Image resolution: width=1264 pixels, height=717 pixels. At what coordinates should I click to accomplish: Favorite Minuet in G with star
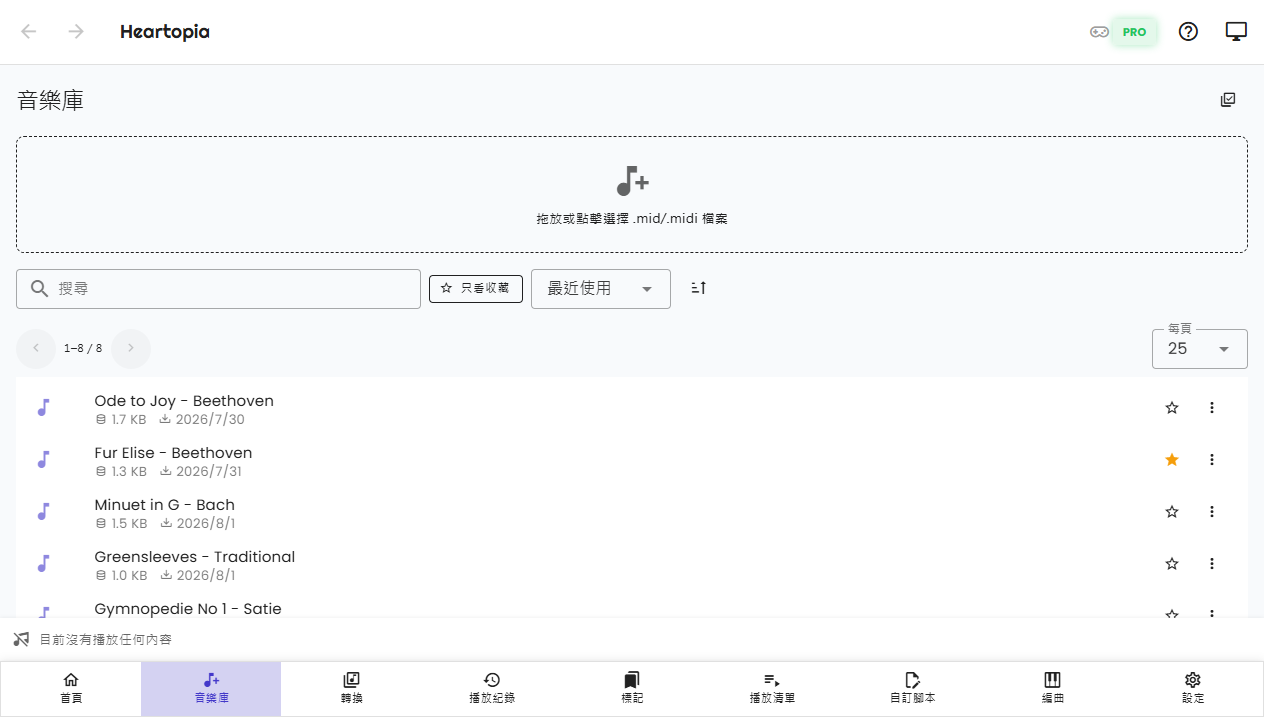click(1172, 512)
